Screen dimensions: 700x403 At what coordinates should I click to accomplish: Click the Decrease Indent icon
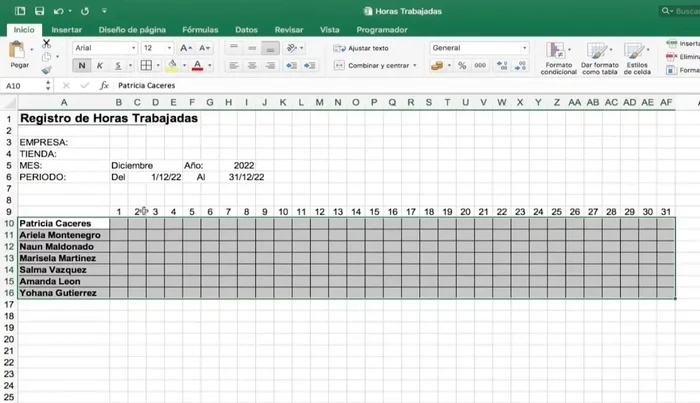coord(292,66)
